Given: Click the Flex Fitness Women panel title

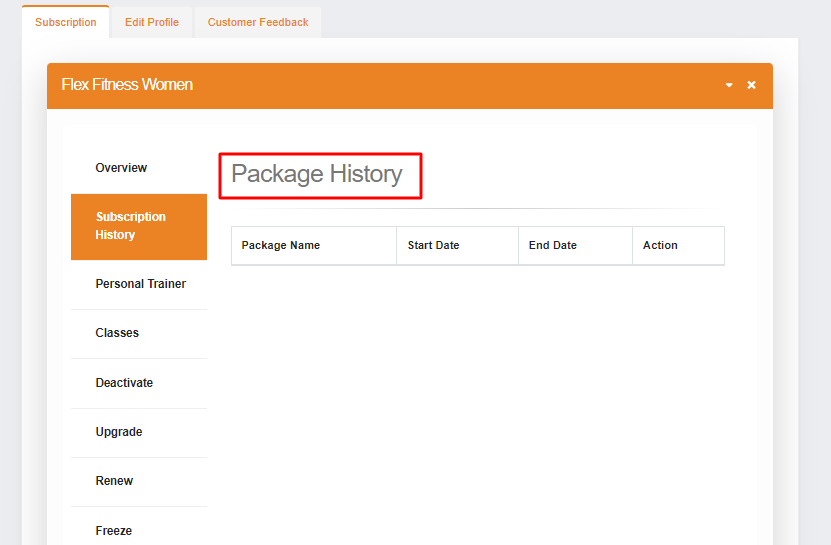Looking at the screenshot, I should click(127, 85).
